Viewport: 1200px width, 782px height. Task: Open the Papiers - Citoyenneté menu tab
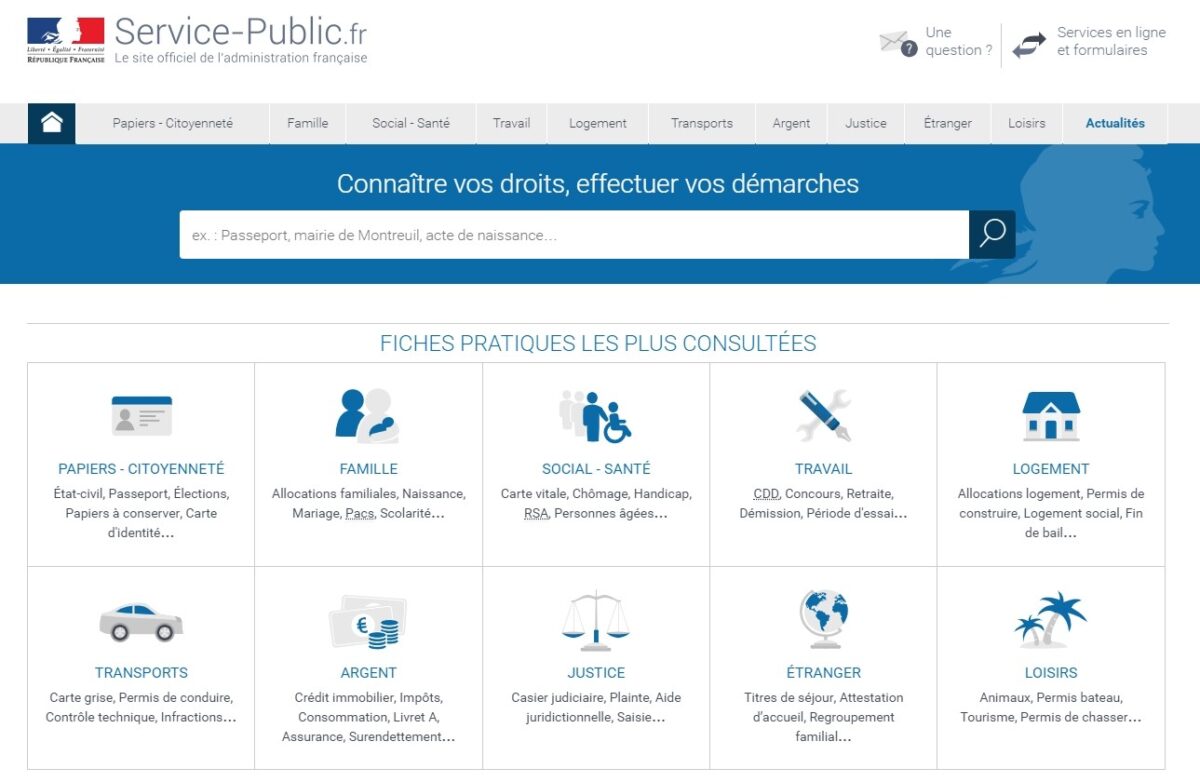[172, 123]
